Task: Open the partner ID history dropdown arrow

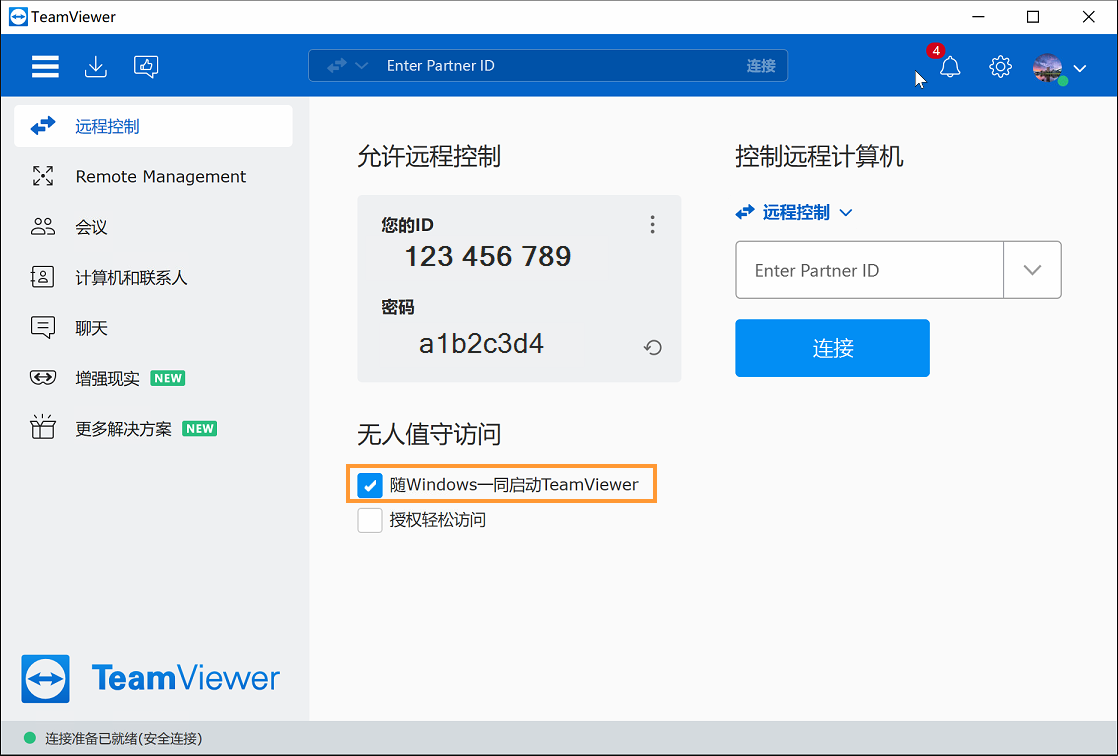Action: click(1032, 270)
